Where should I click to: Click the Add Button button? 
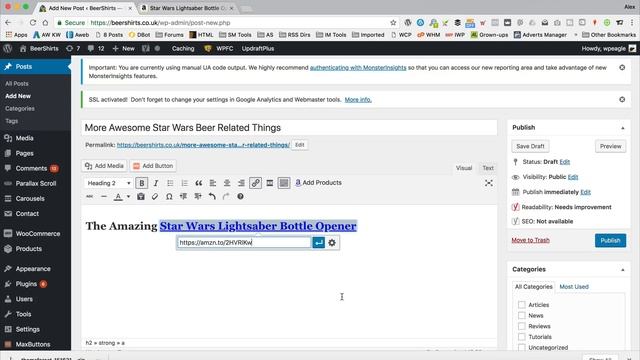(153, 166)
